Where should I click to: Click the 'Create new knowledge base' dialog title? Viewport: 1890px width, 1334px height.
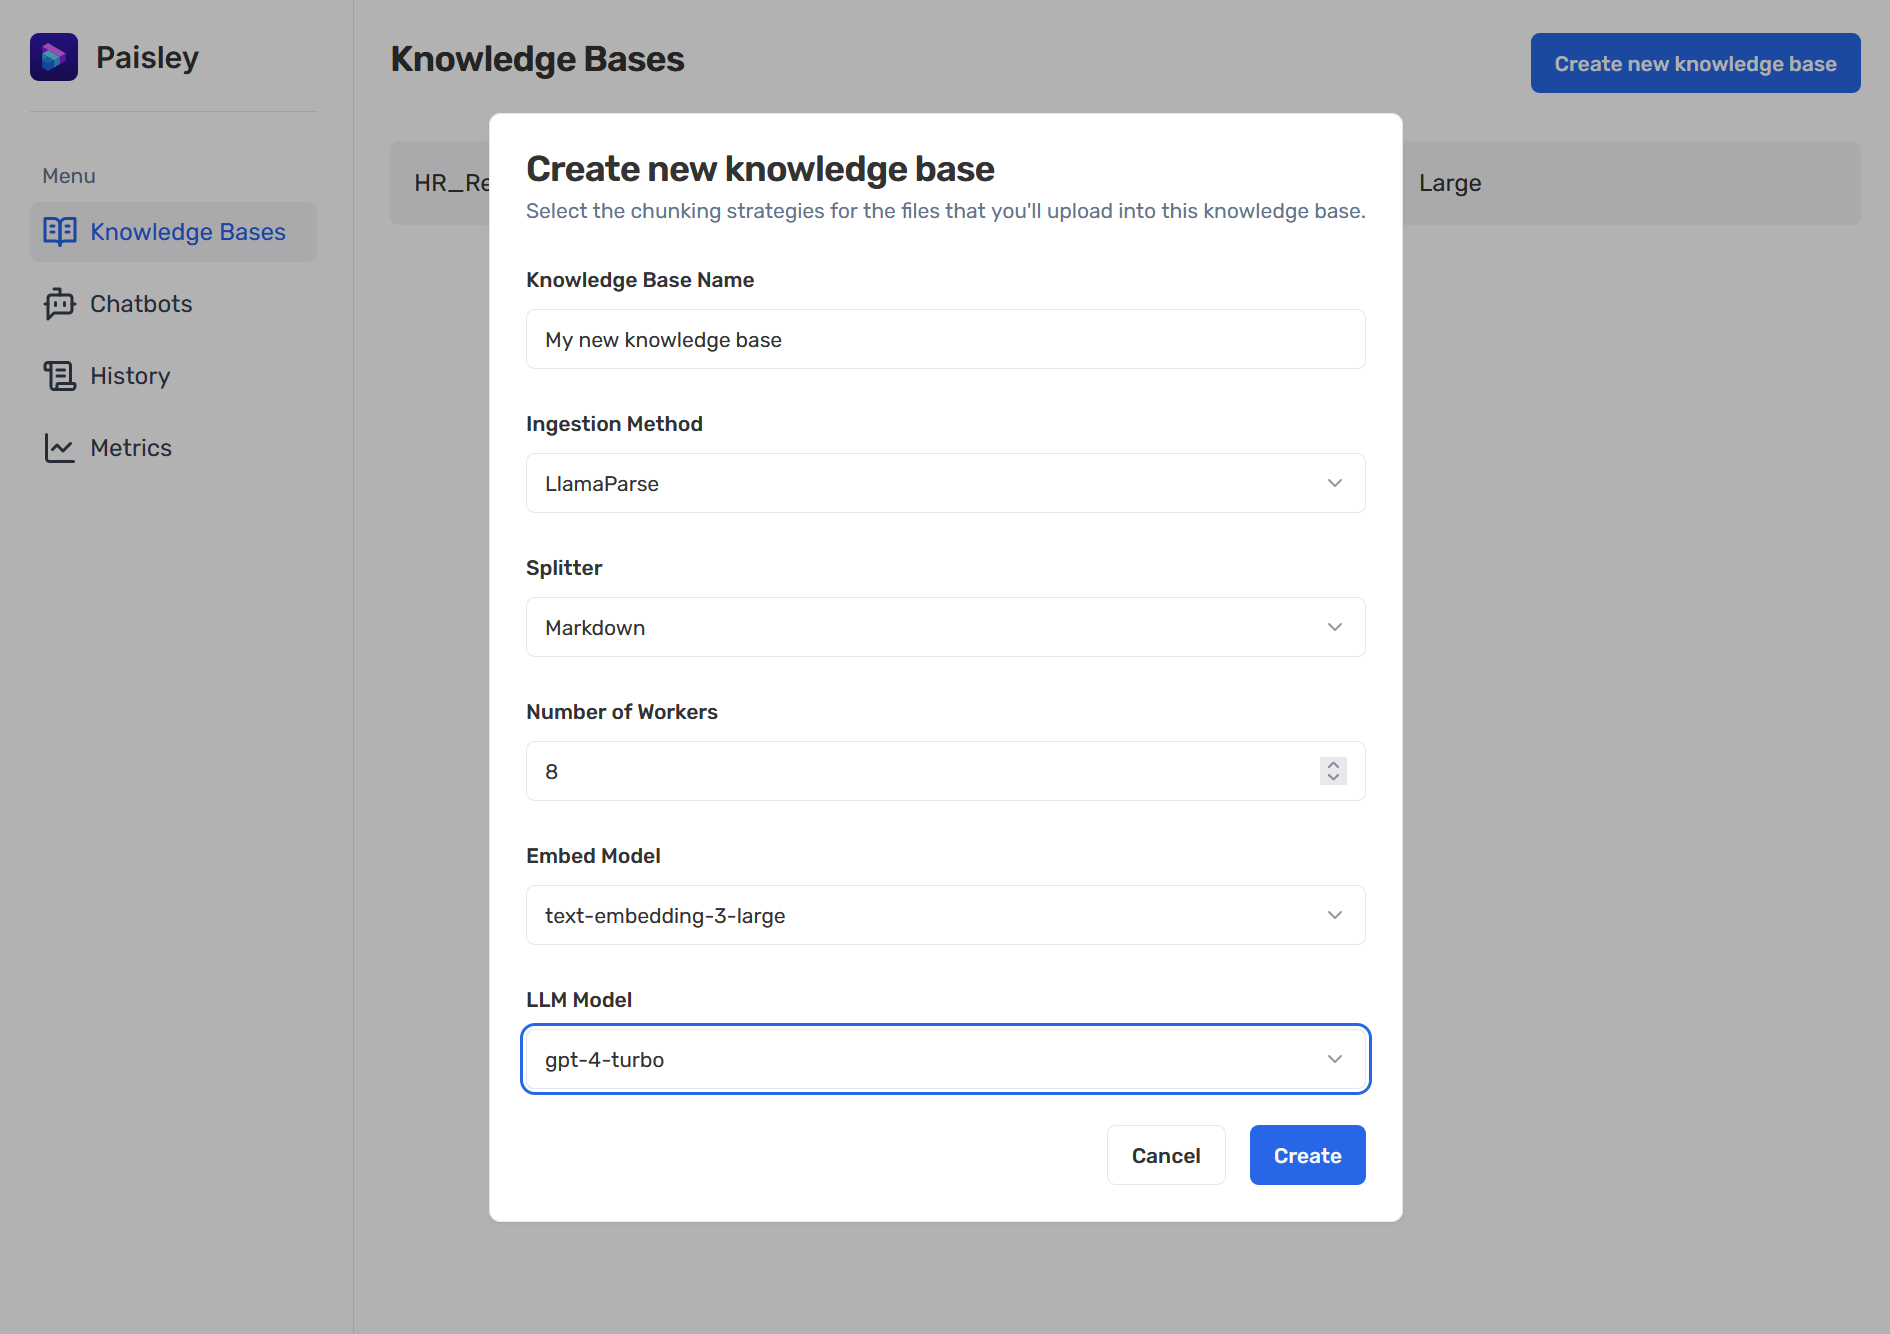[760, 169]
